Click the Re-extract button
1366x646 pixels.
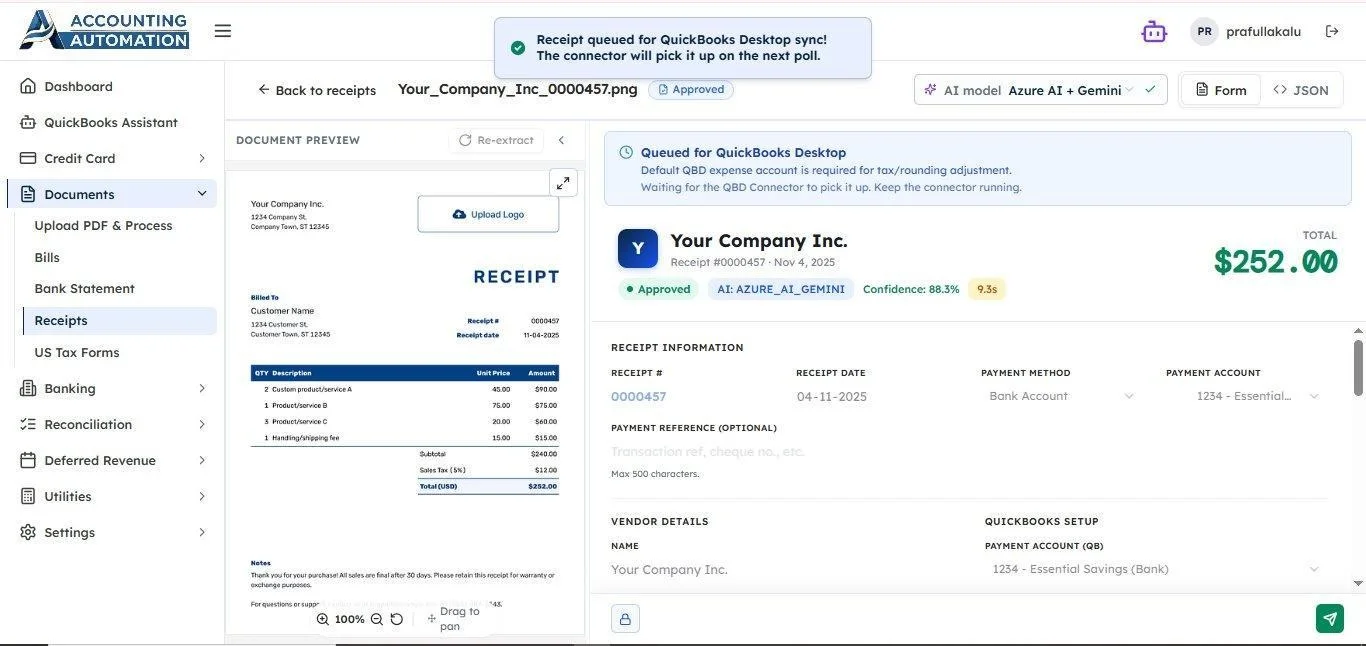click(x=496, y=140)
